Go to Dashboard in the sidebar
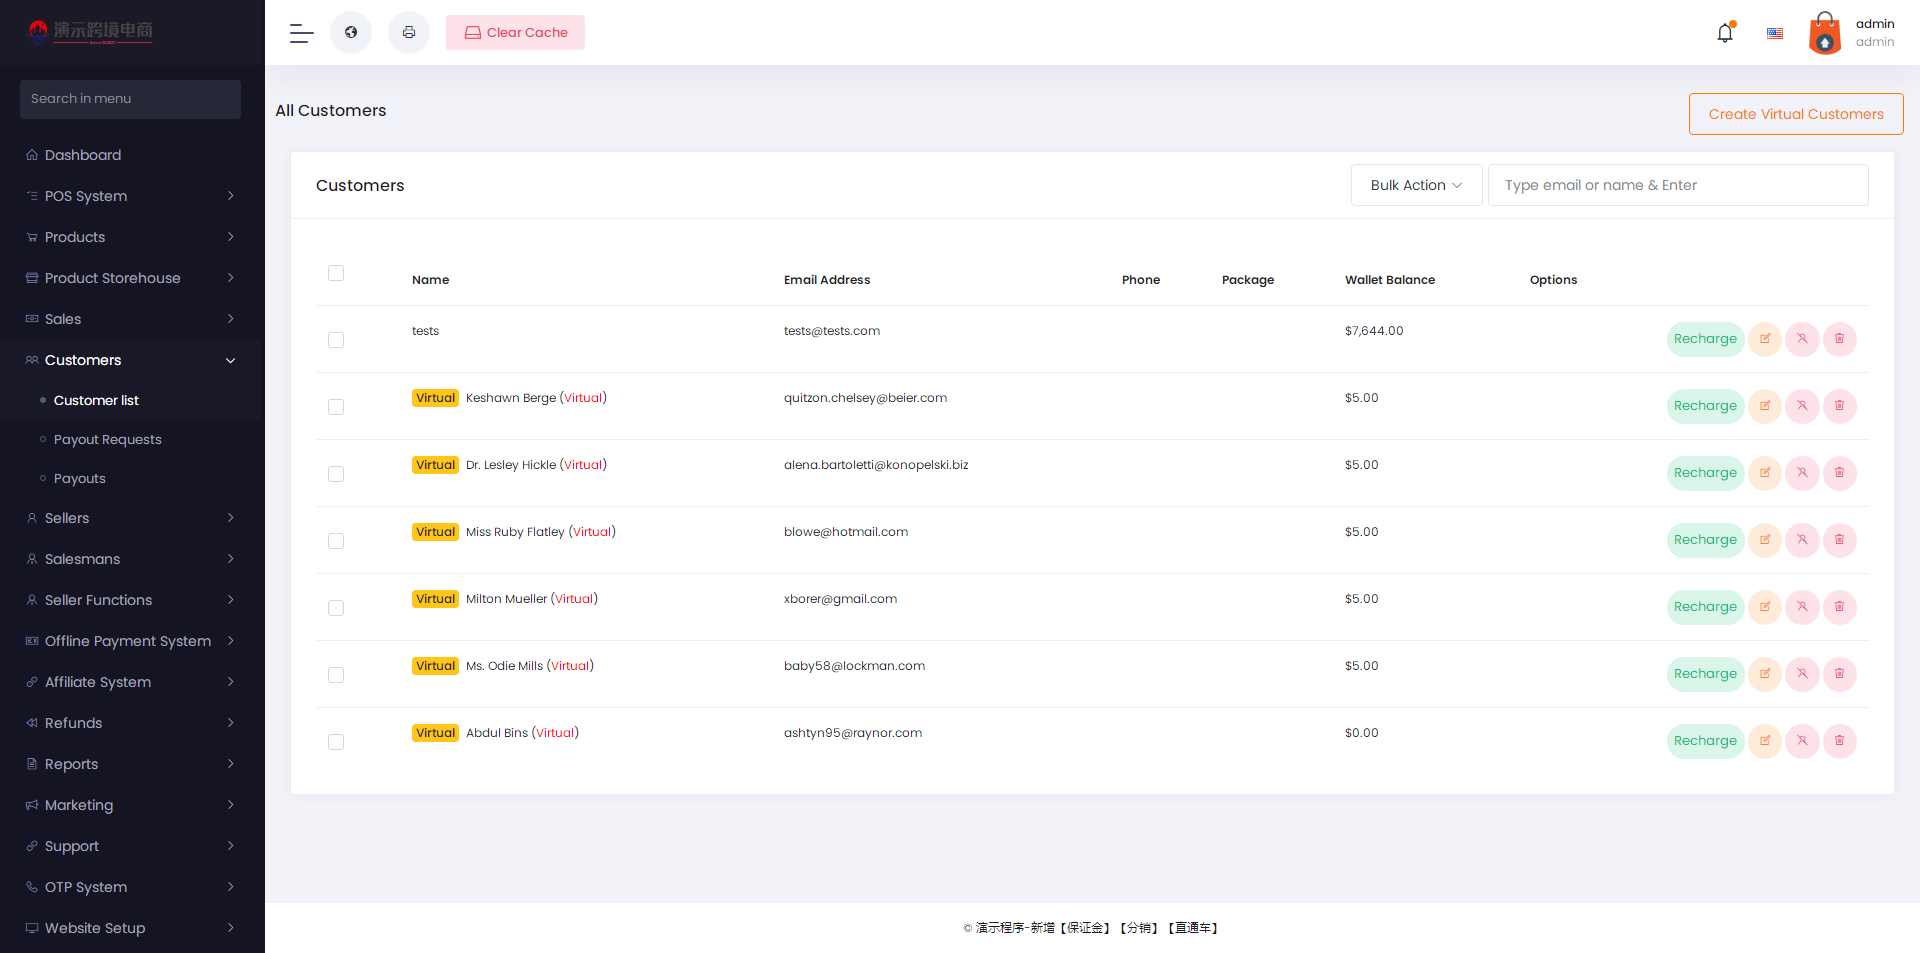The width and height of the screenshot is (1920, 953). [x=83, y=155]
